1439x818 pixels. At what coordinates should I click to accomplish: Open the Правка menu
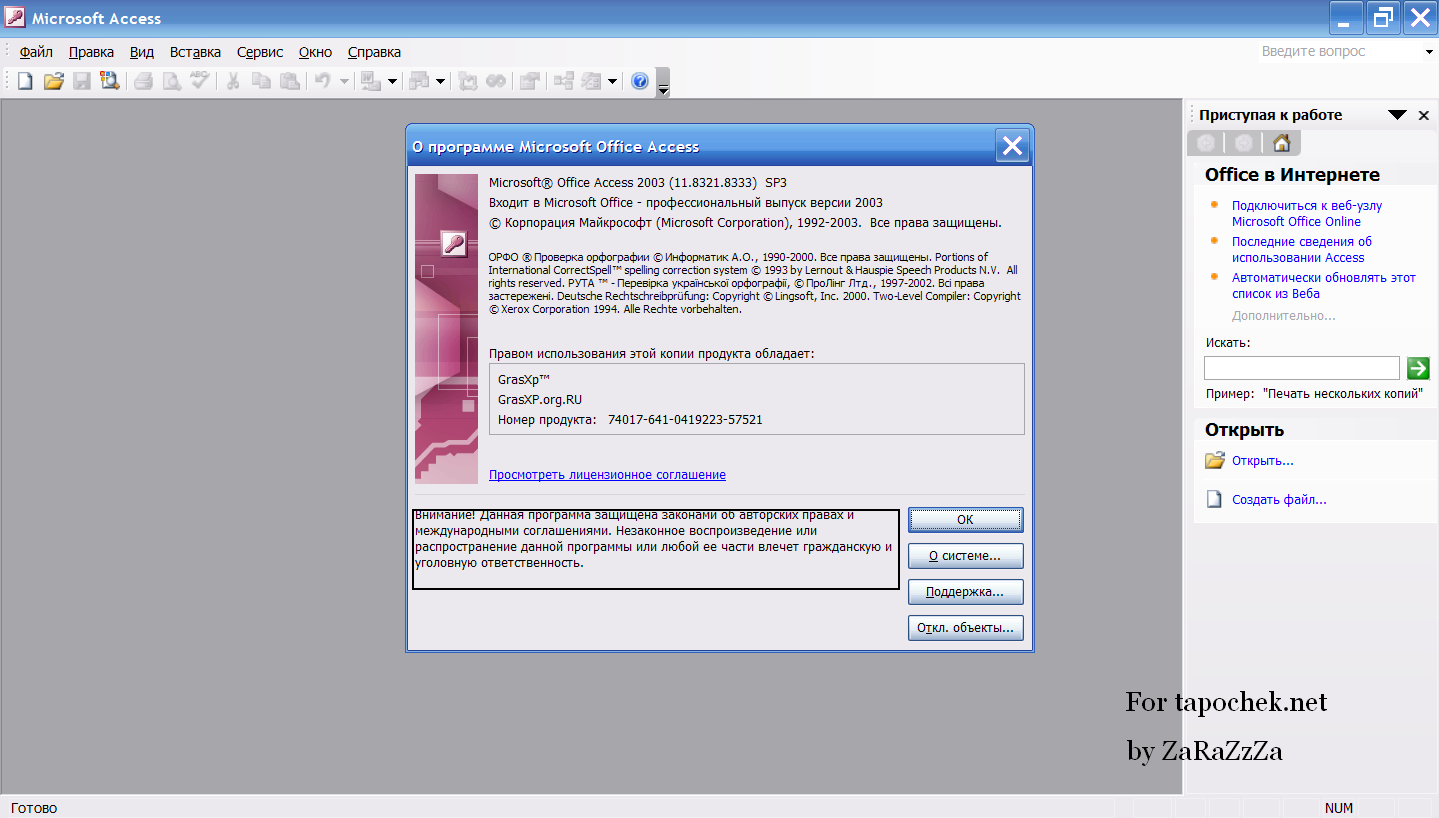(x=91, y=52)
